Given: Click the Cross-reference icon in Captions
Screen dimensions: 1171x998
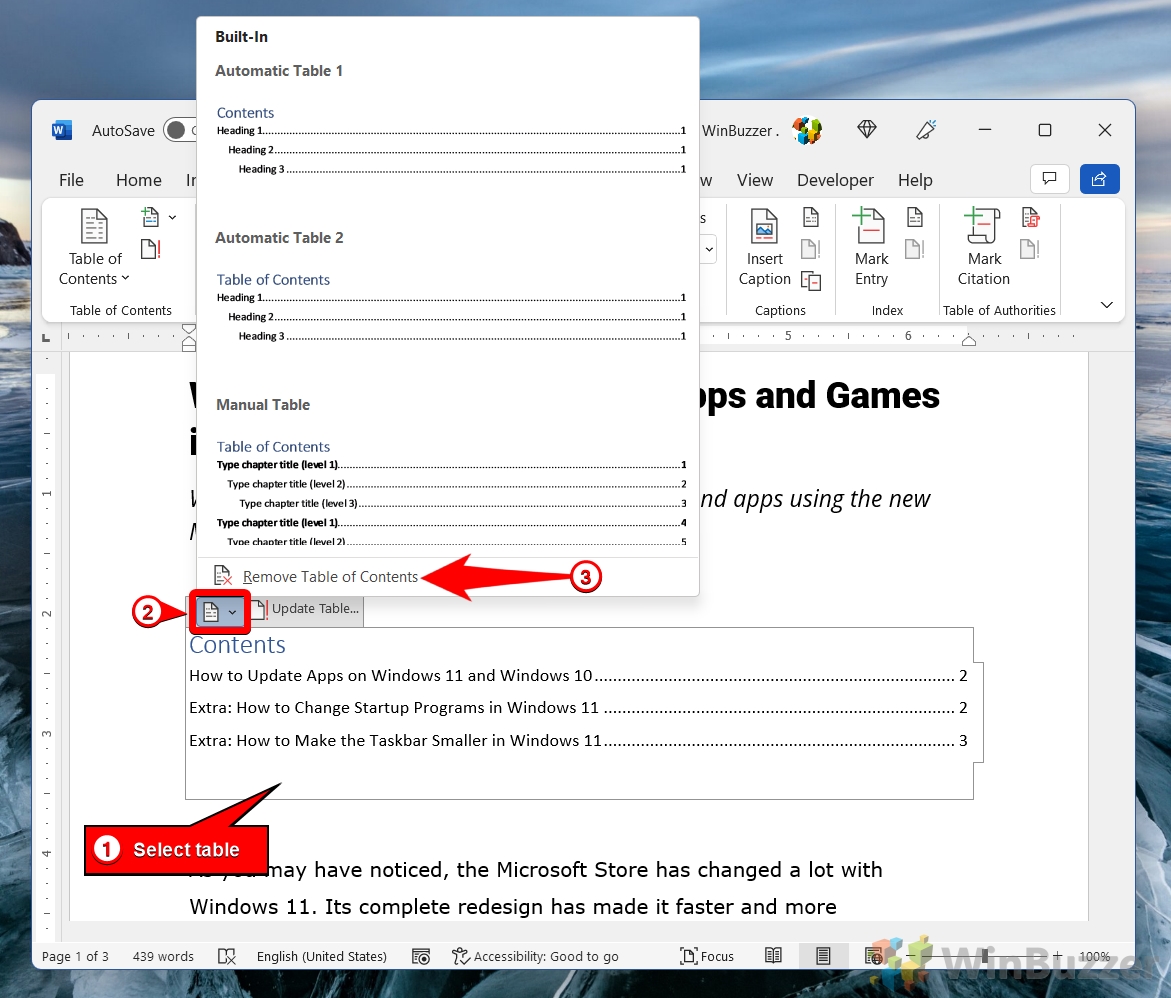Looking at the screenshot, I should click(x=811, y=280).
